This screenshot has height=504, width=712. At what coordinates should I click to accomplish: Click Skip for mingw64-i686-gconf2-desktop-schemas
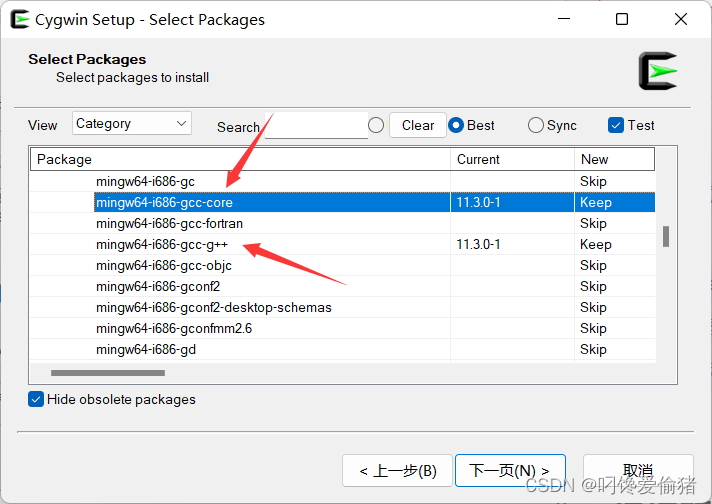tap(593, 307)
